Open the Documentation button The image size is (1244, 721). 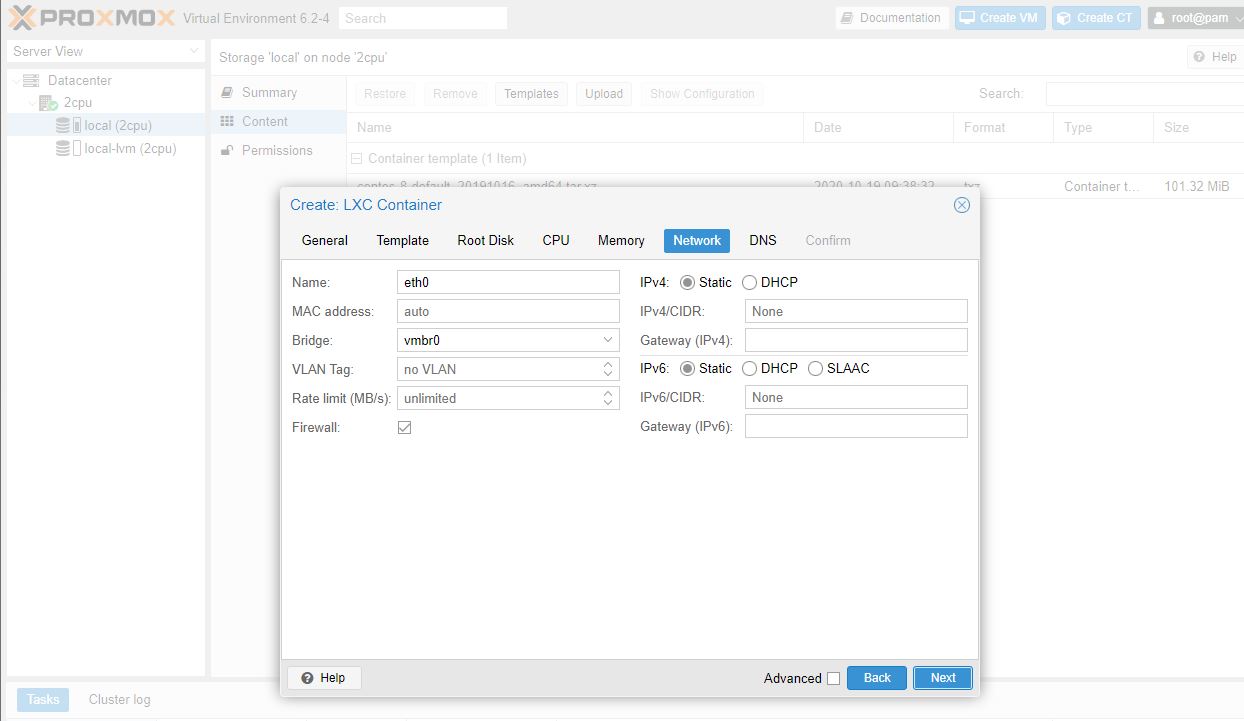(892, 18)
